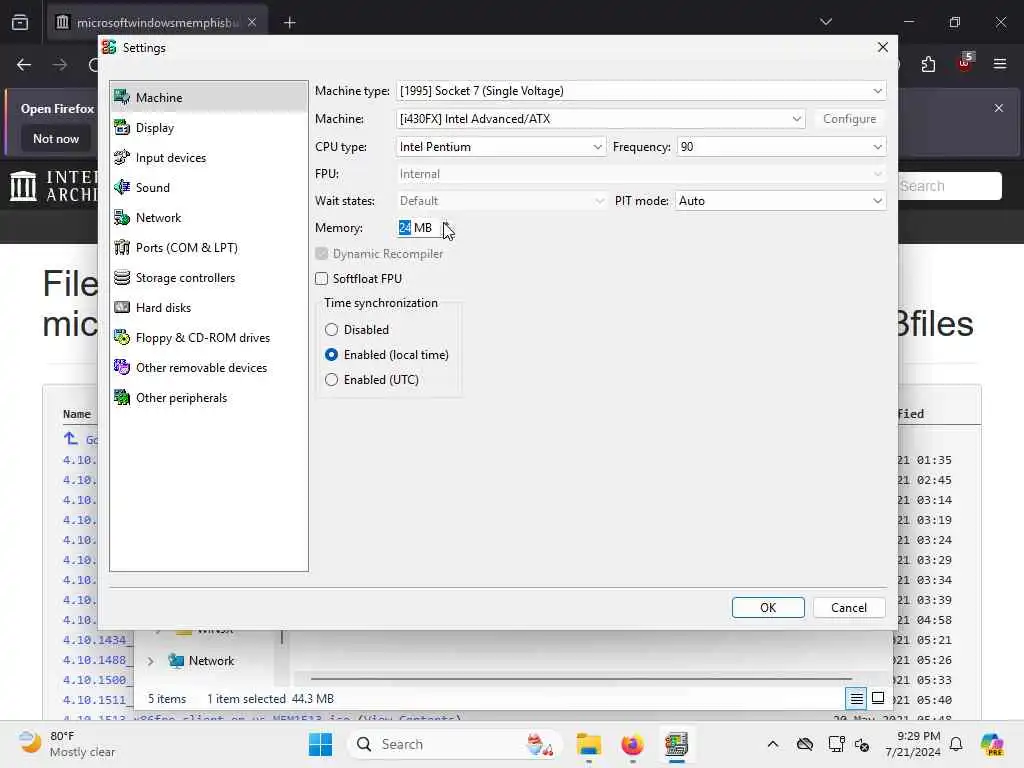Open the Network settings icon in Settings
The height and width of the screenshot is (768, 1024).
121,217
